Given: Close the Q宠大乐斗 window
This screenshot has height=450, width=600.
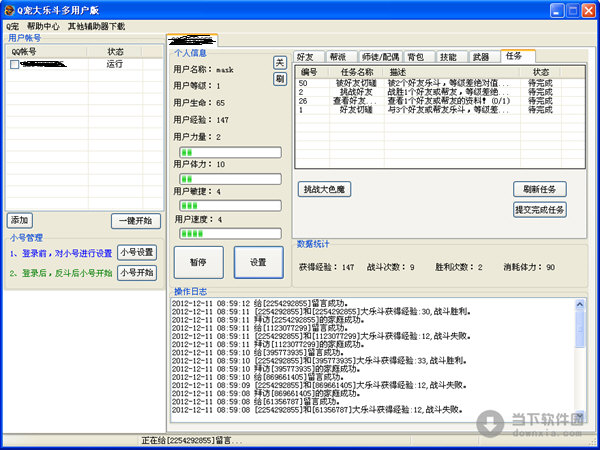Looking at the screenshot, I should (589, 10).
